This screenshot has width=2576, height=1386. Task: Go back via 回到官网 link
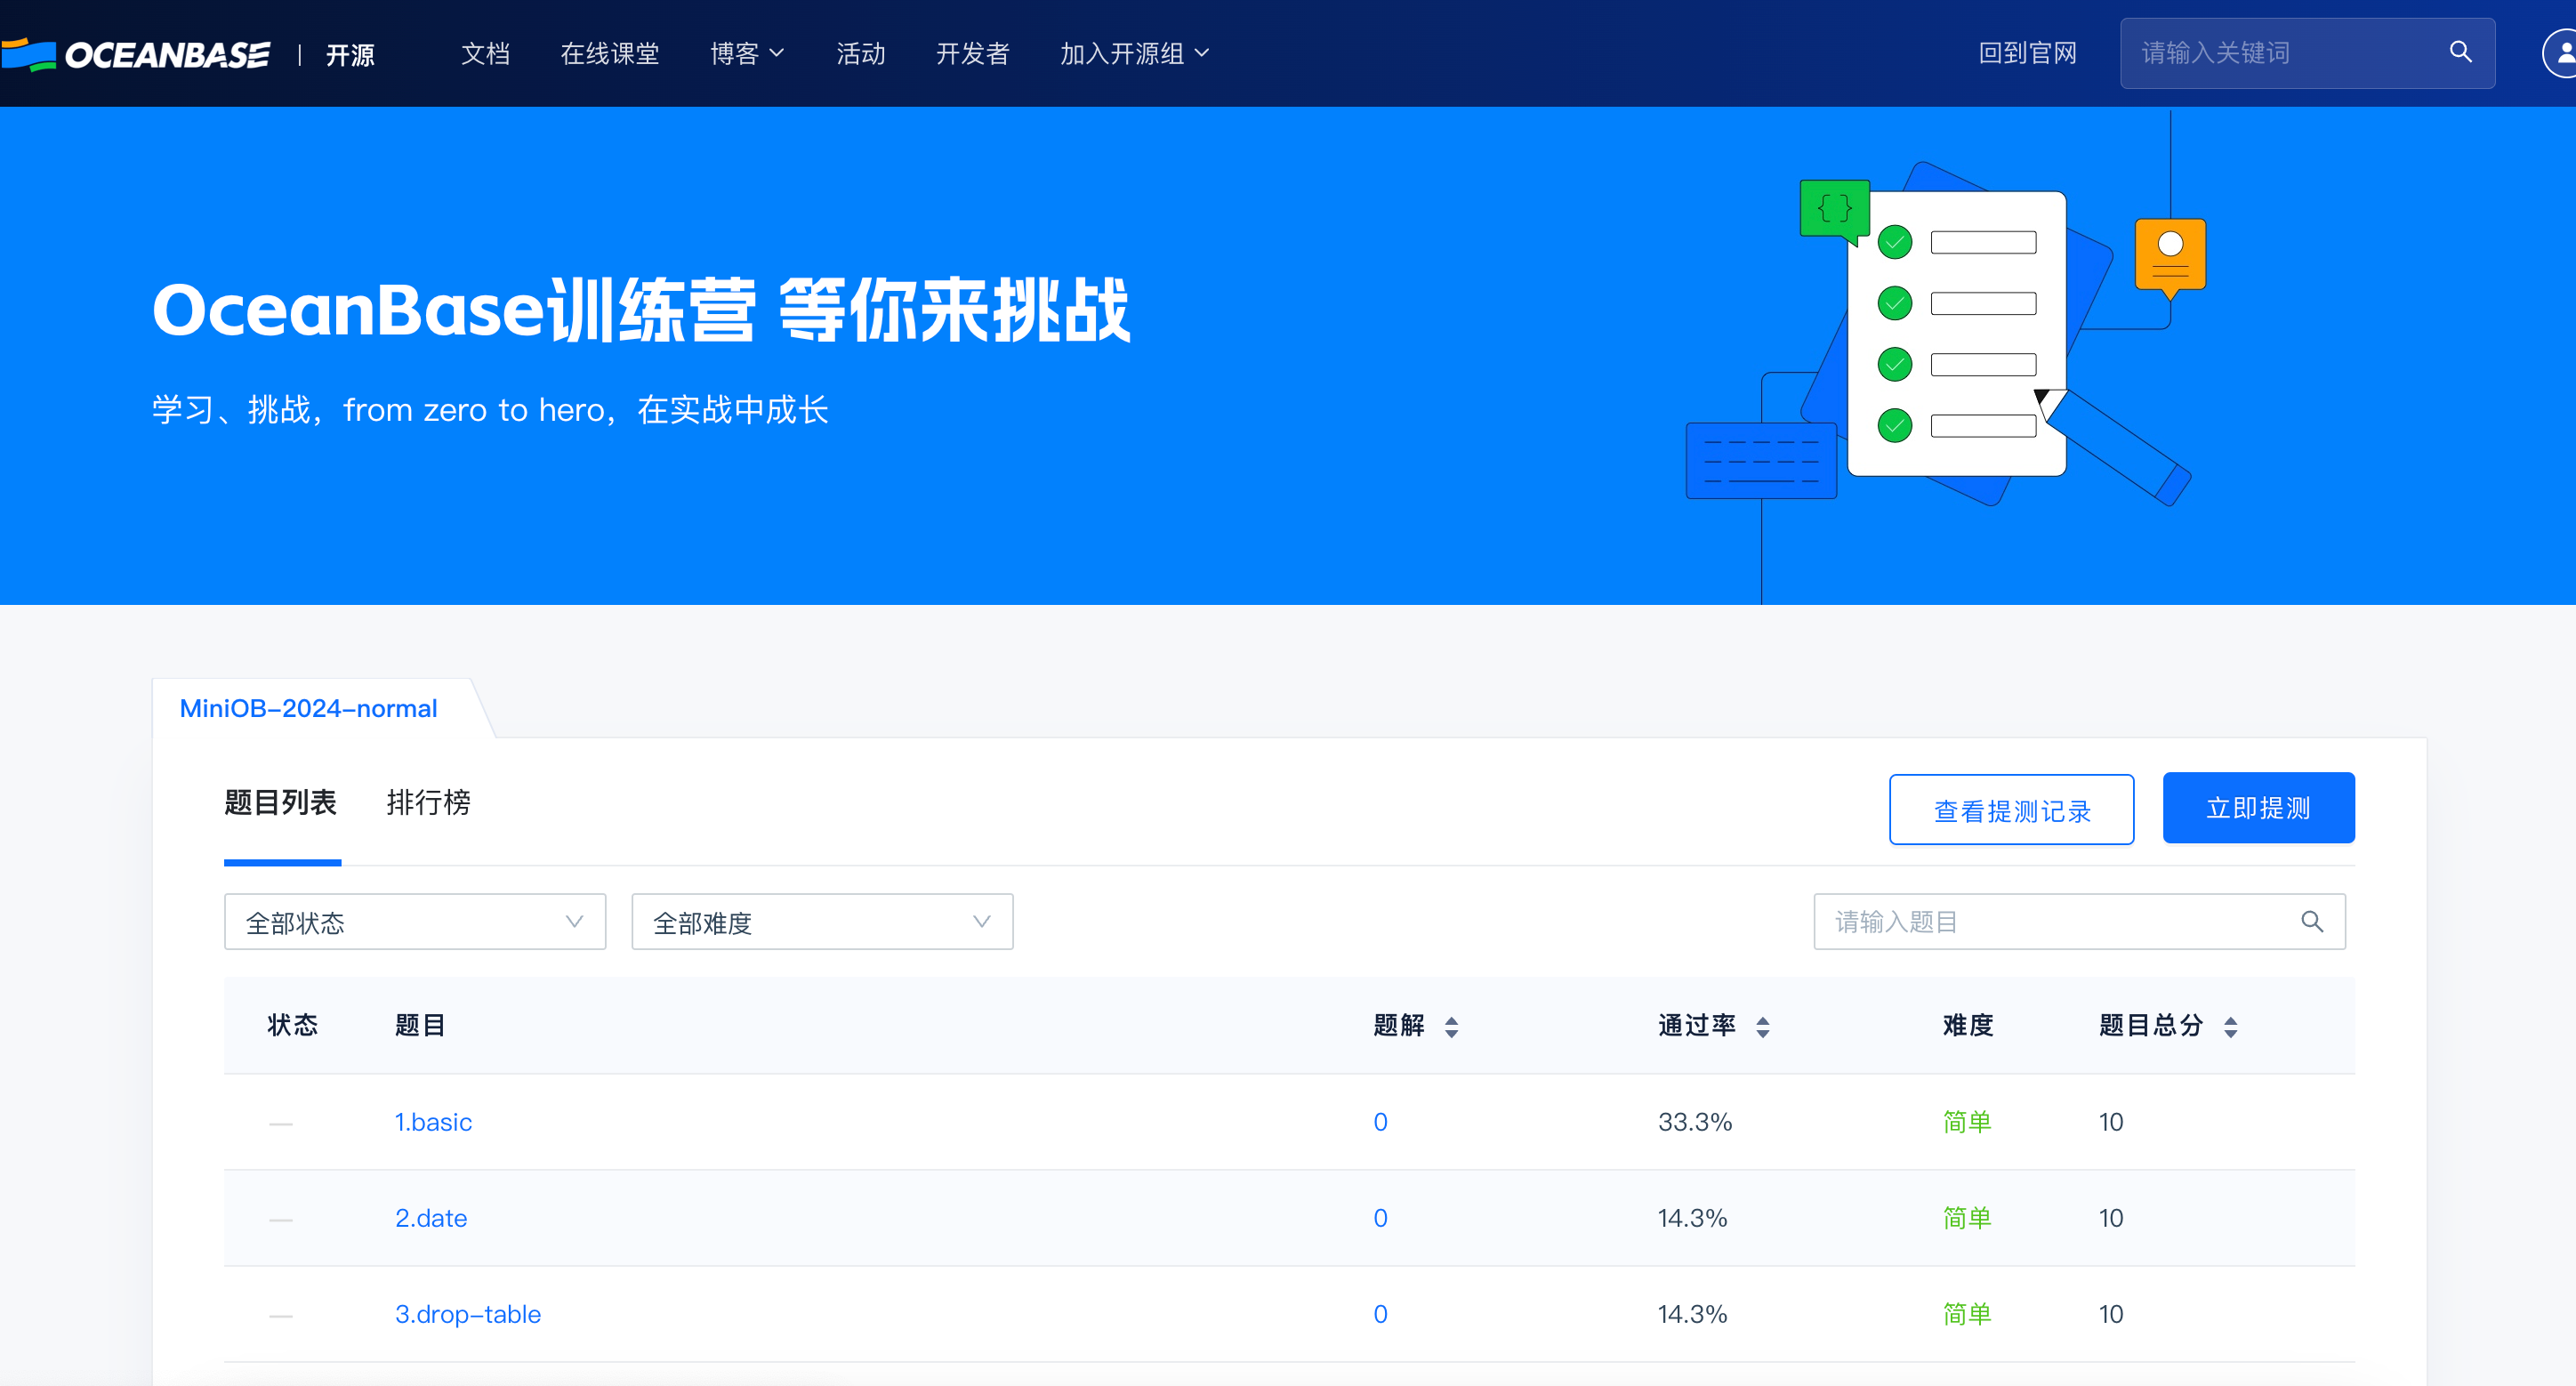pyautogui.click(x=2027, y=53)
